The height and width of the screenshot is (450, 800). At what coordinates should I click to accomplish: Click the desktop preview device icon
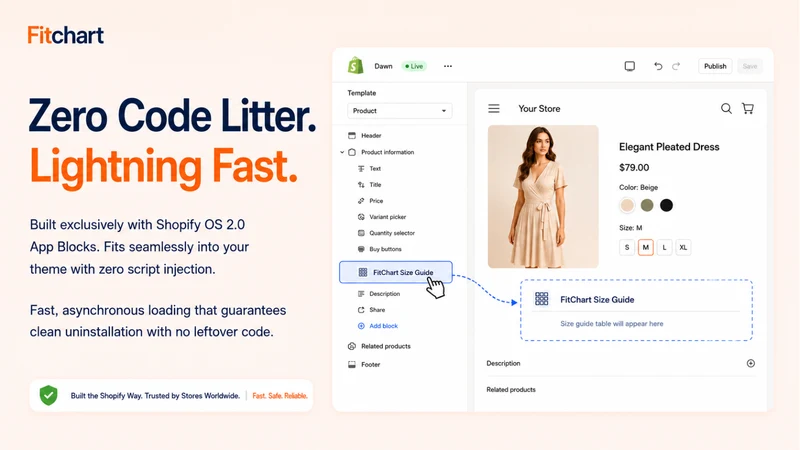tap(630, 66)
